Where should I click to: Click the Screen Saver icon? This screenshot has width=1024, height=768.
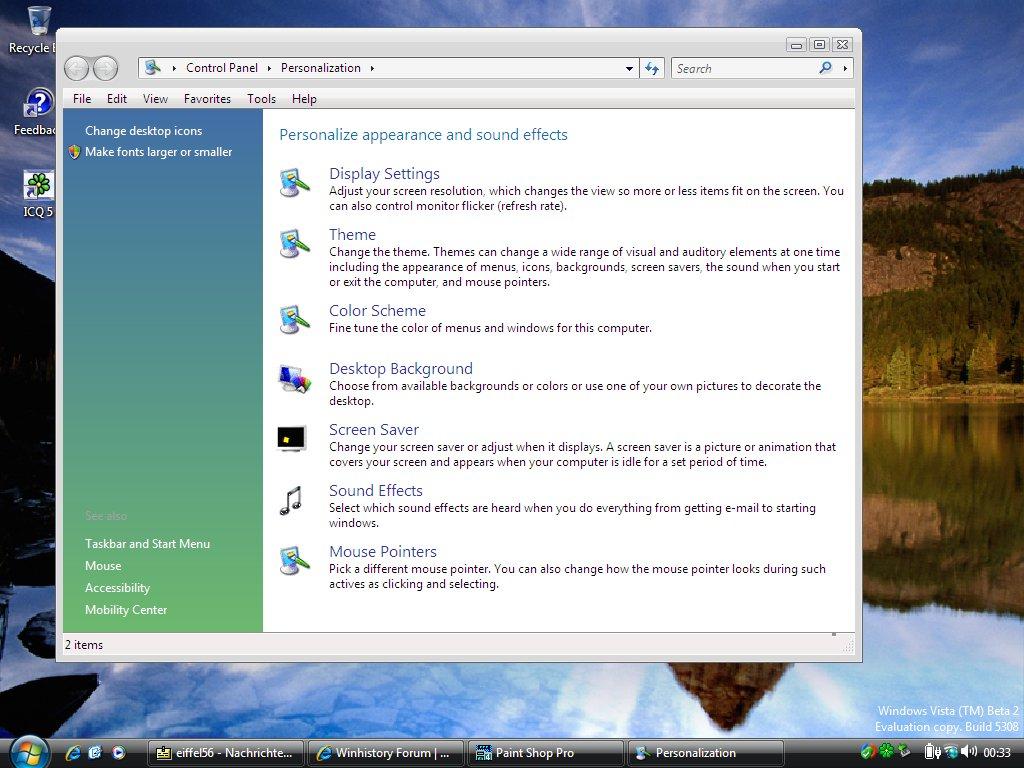(291, 438)
